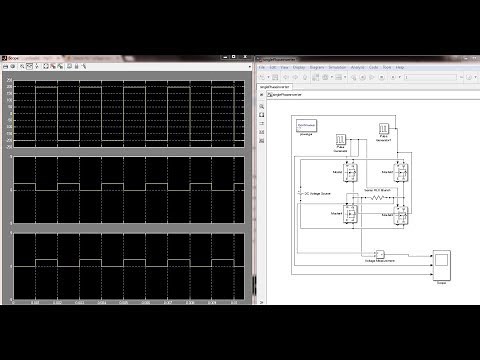Expand the Model Explorer dropdown arrow

coord(345,77)
